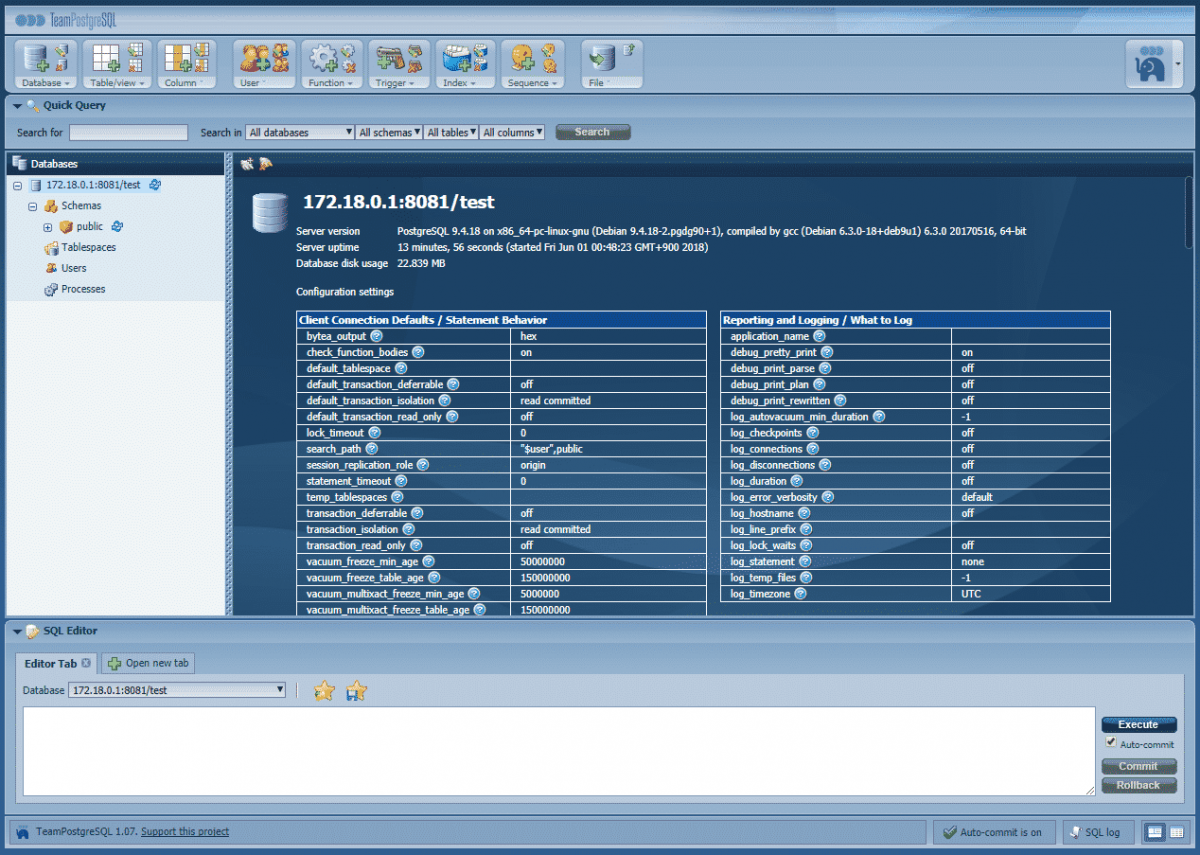1200x855 pixels.
Task: Switch to the left layout view icon in status bar
Action: point(1155,832)
